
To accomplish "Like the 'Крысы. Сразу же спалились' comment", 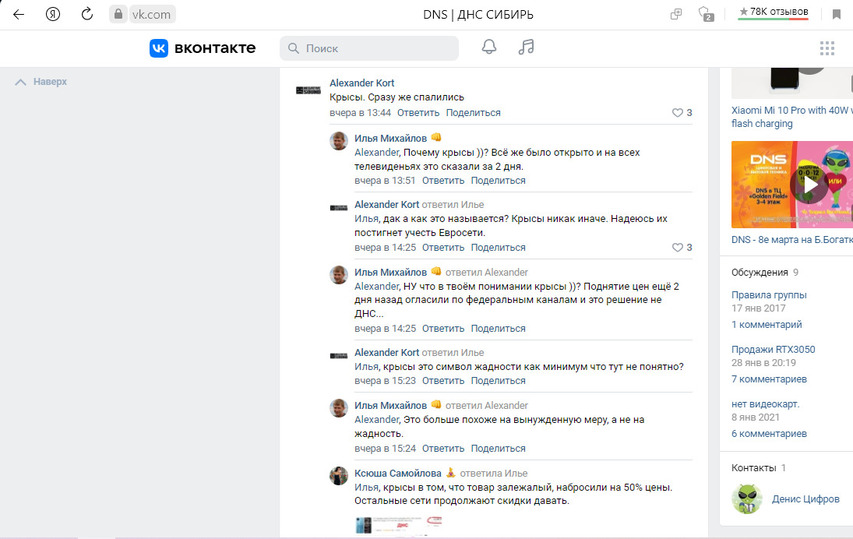I will coord(682,113).
